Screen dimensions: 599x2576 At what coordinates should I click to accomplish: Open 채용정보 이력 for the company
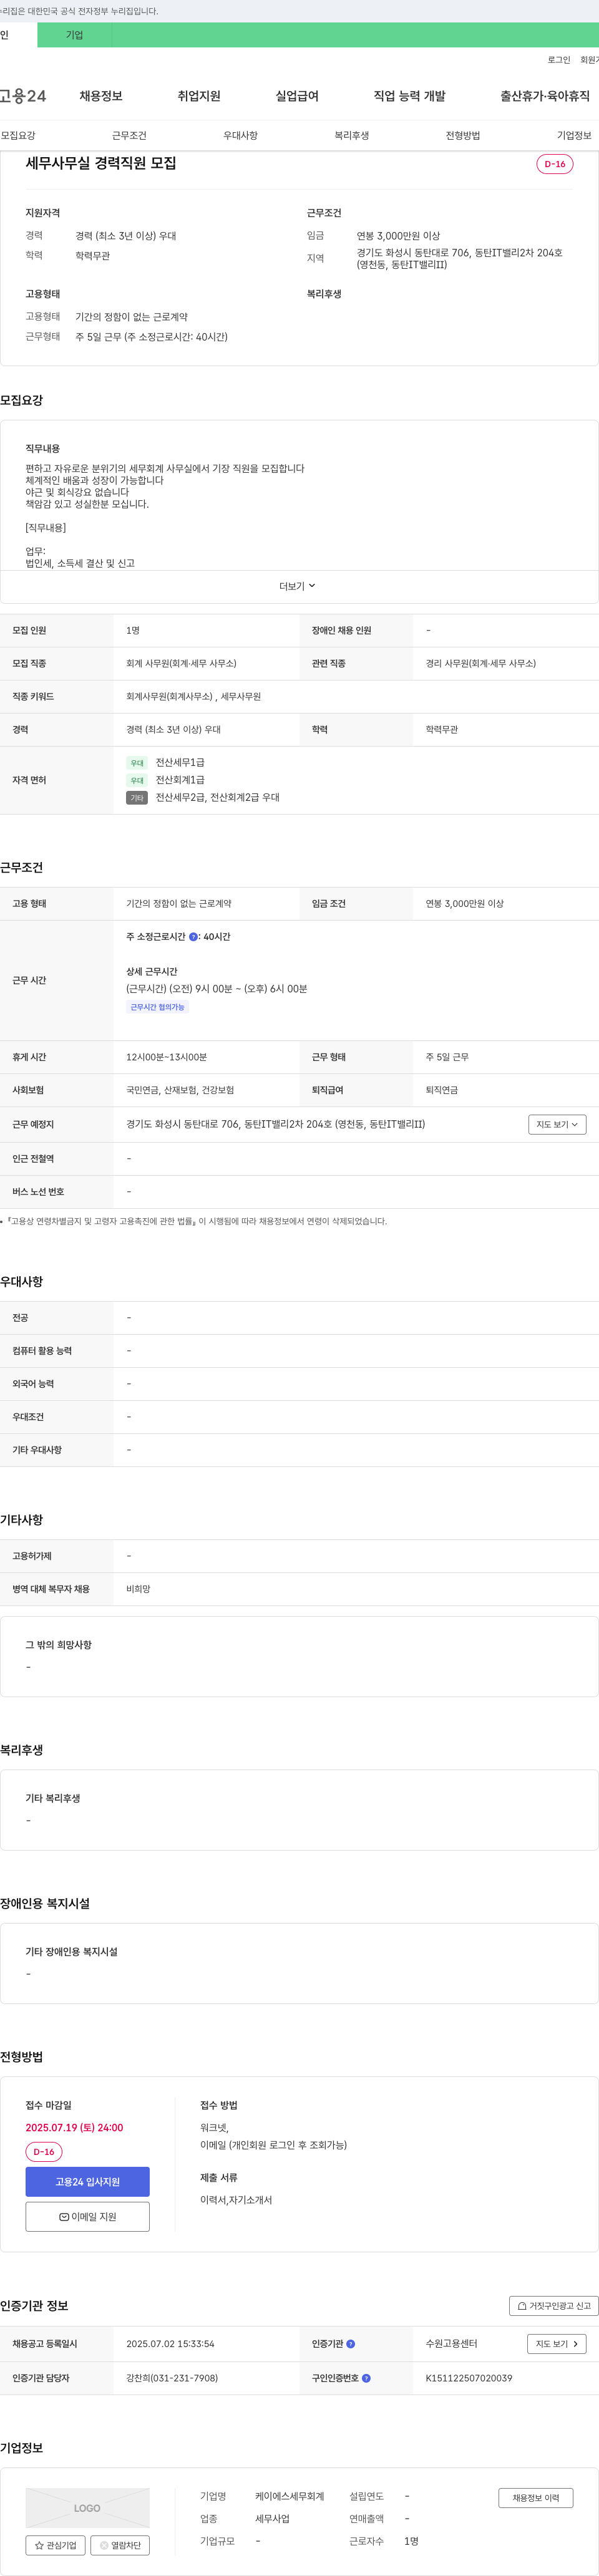click(x=536, y=2498)
